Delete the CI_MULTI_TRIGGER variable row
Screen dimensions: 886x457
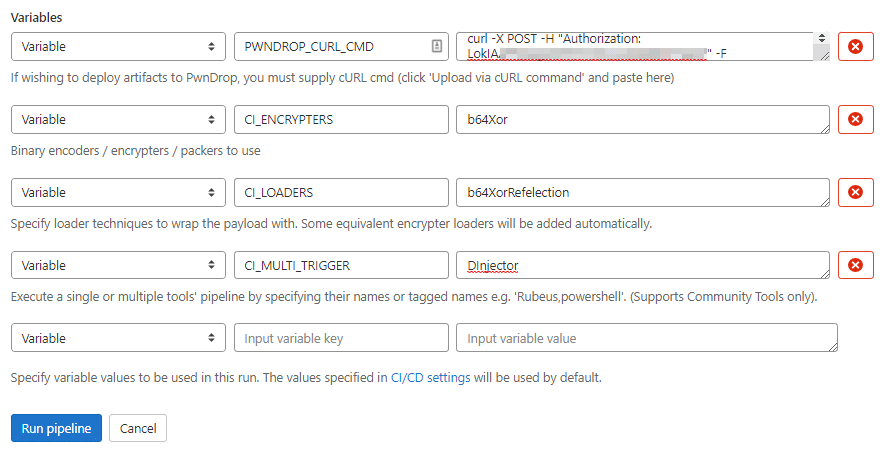[x=855, y=265]
